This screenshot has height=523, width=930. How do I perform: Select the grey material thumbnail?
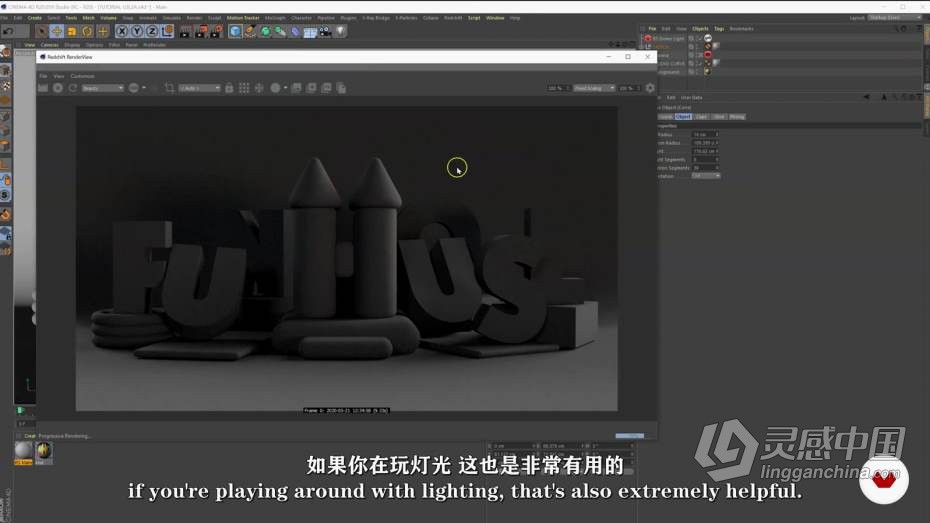pos(23,452)
